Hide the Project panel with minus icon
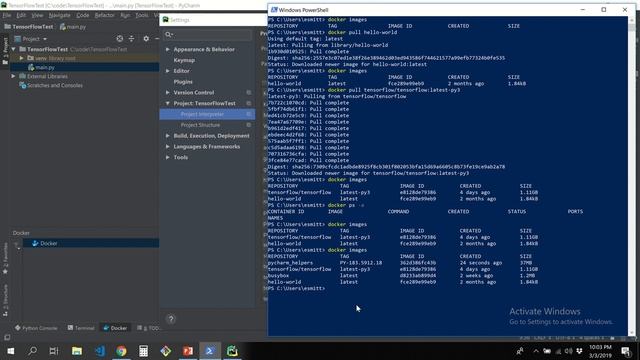 pyautogui.click(x=157, y=39)
